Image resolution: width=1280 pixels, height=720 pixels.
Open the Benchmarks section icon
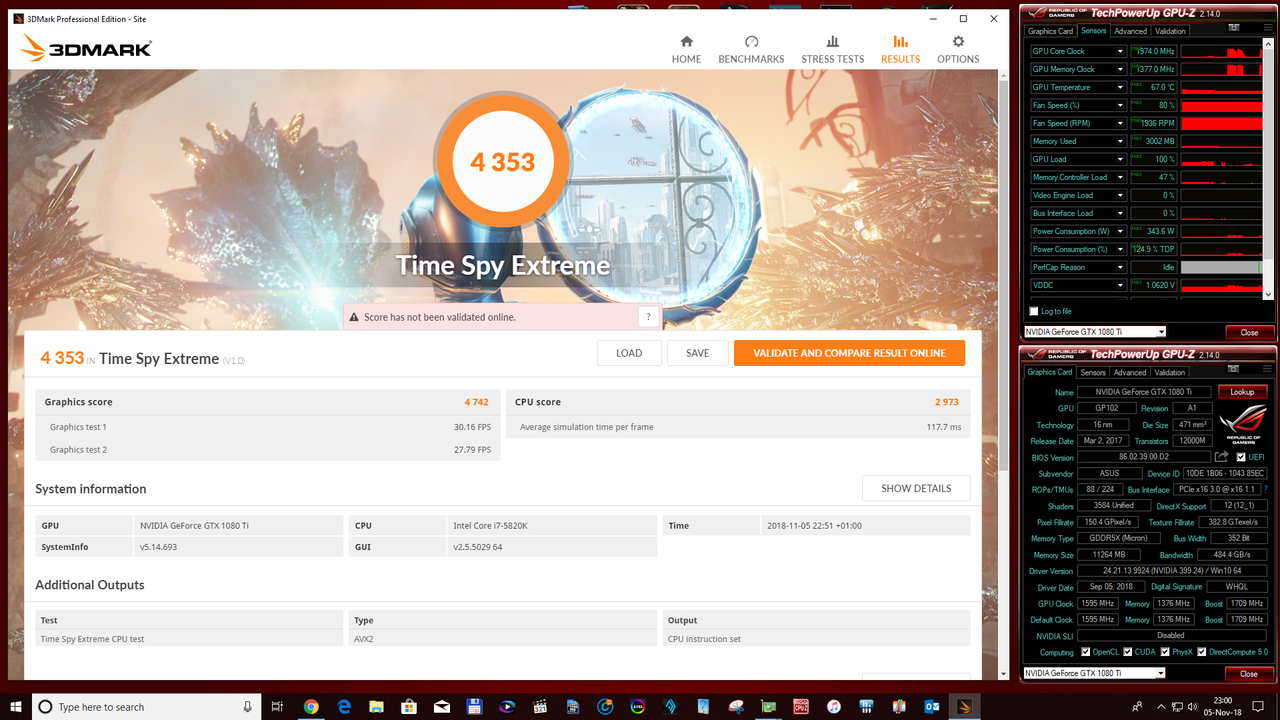pyautogui.click(x=751, y=41)
